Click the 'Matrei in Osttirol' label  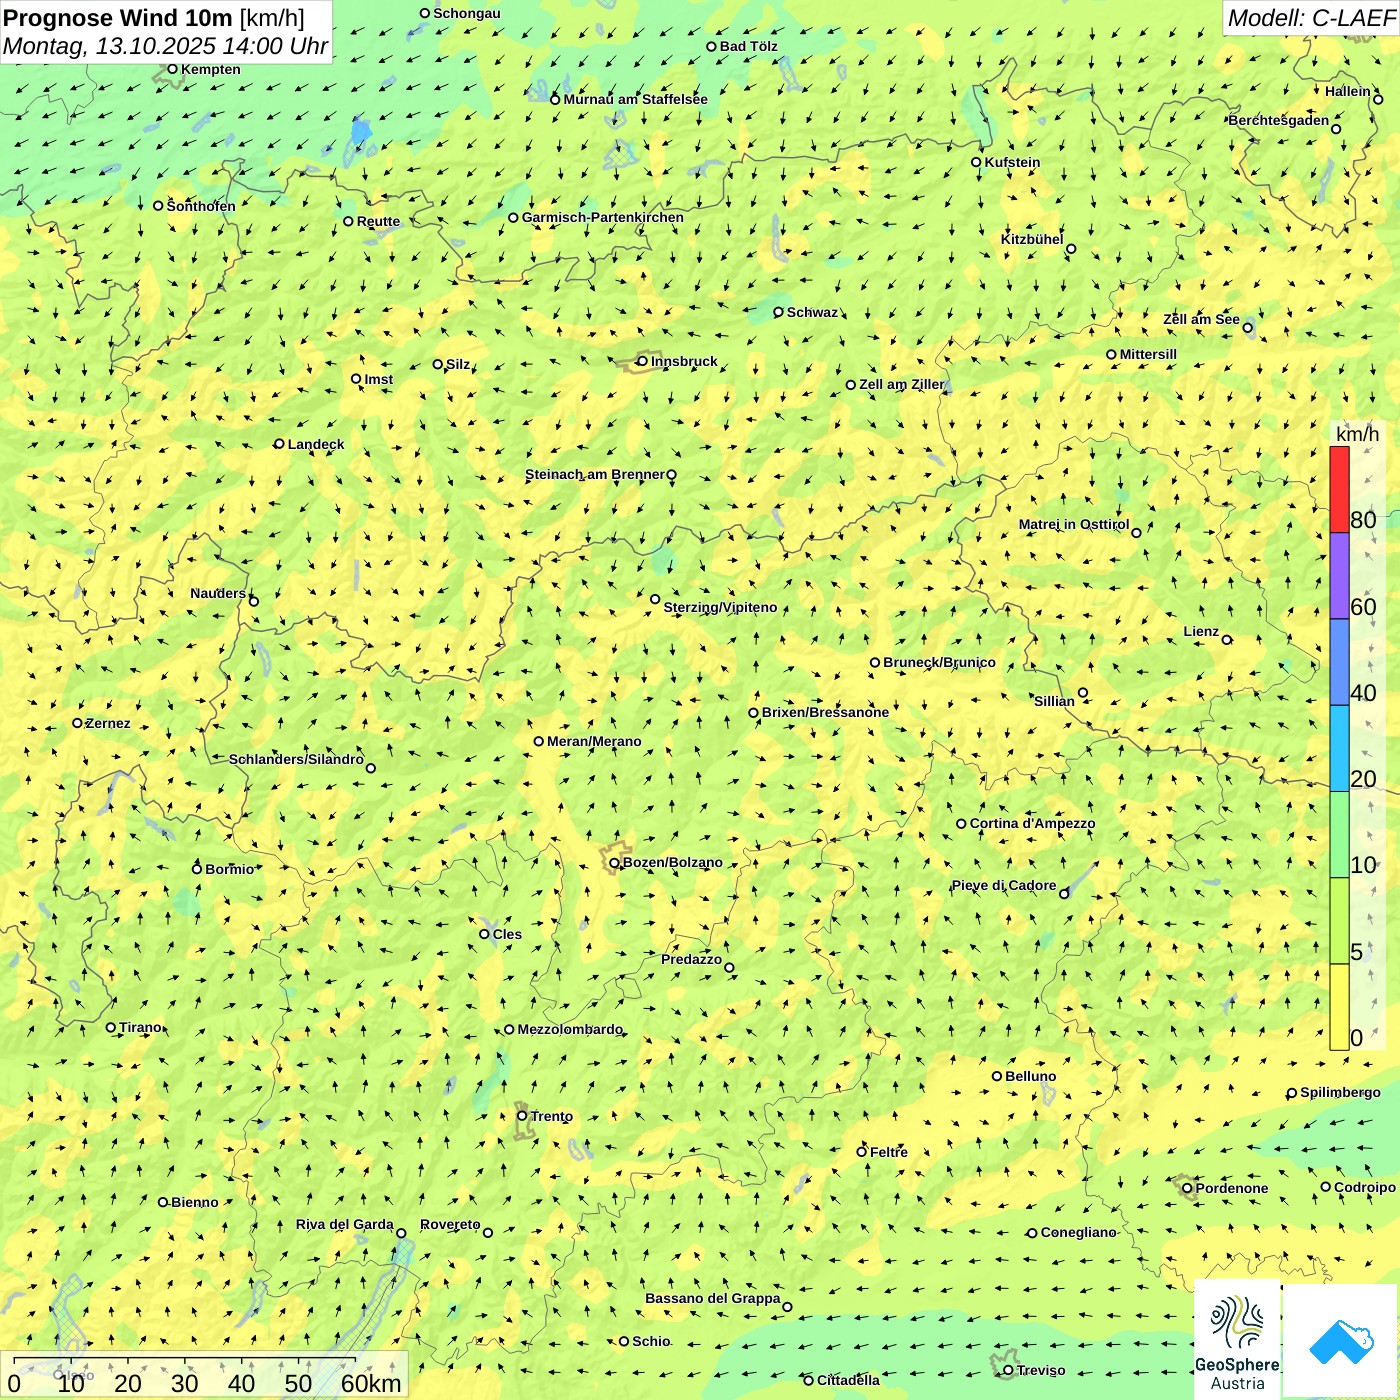tap(1074, 524)
